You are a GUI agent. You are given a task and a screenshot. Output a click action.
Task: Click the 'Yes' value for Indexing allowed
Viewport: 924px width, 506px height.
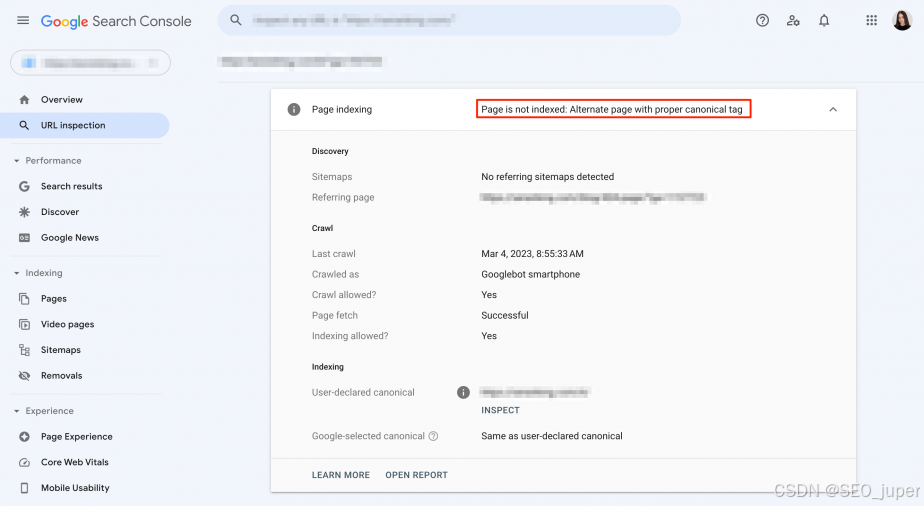tap(489, 336)
